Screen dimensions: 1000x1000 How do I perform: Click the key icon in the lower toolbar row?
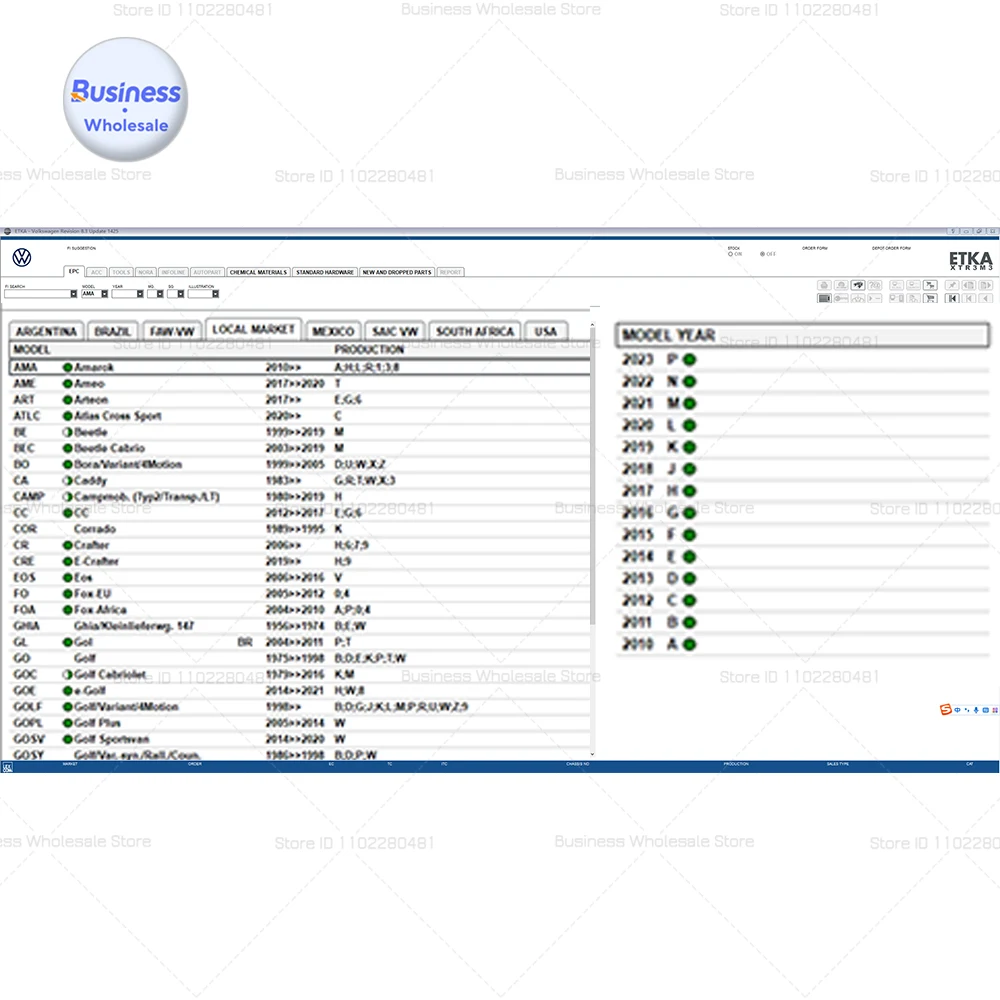tap(841, 298)
